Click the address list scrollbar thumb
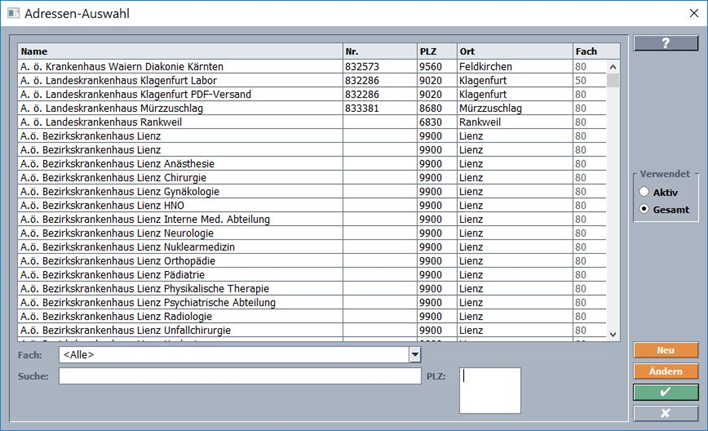This screenshot has height=431, width=708. [613, 80]
